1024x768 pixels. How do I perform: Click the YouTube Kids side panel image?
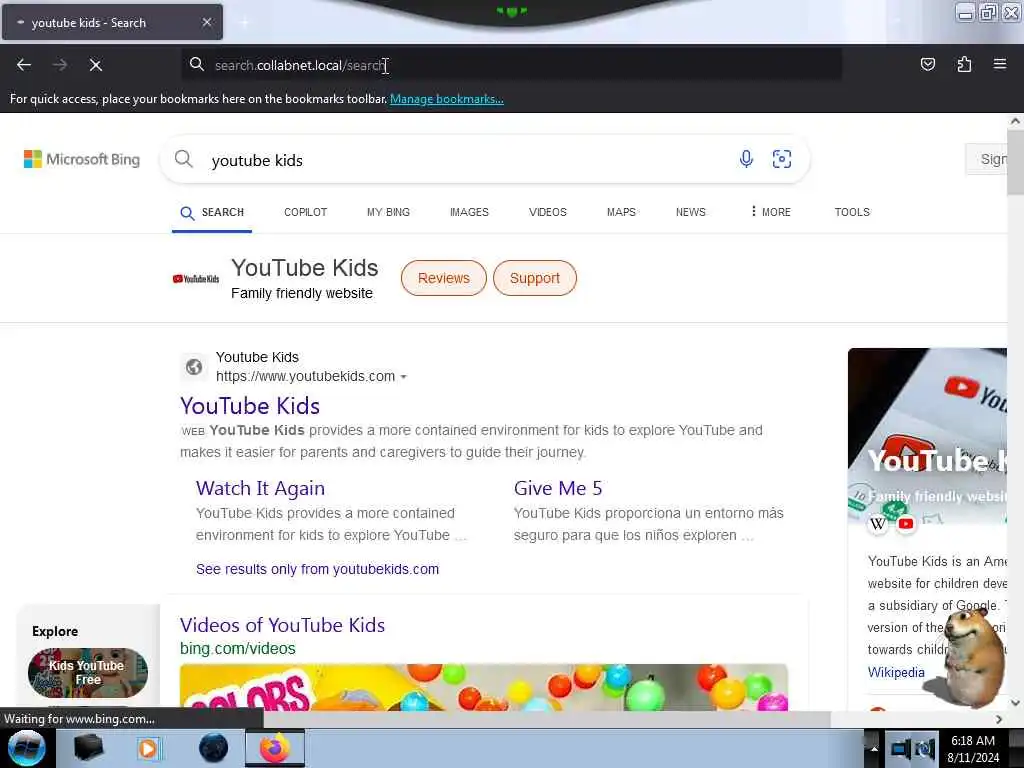pyautogui.click(x=927, y=436)
